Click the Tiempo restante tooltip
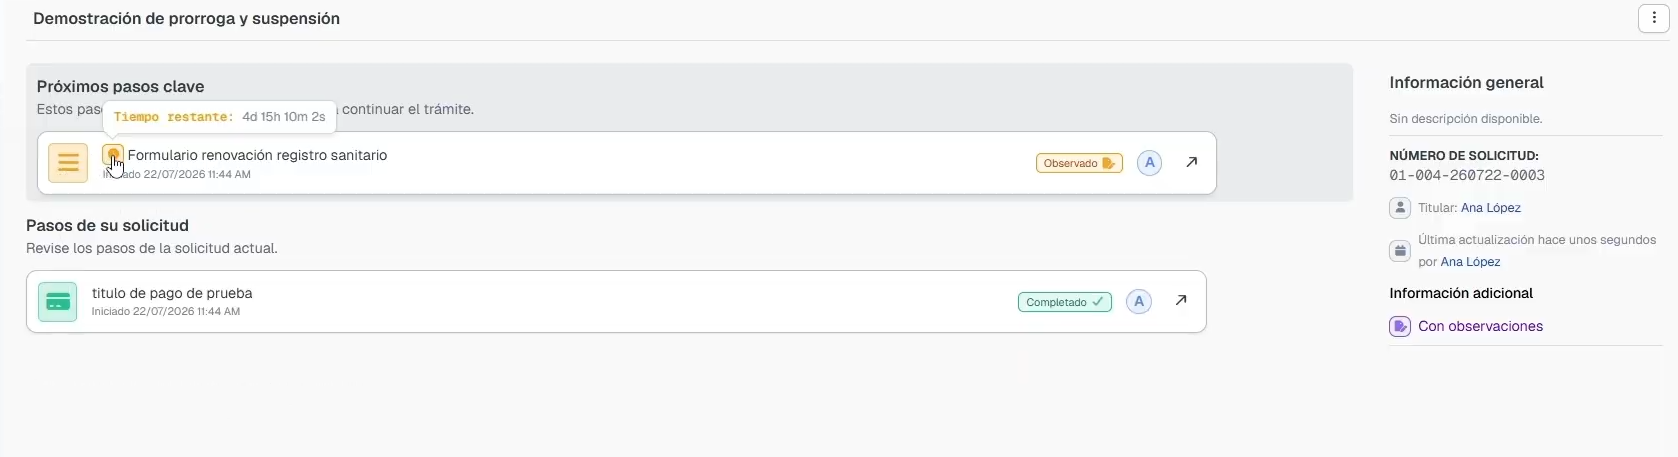 [x=219, y=117]
